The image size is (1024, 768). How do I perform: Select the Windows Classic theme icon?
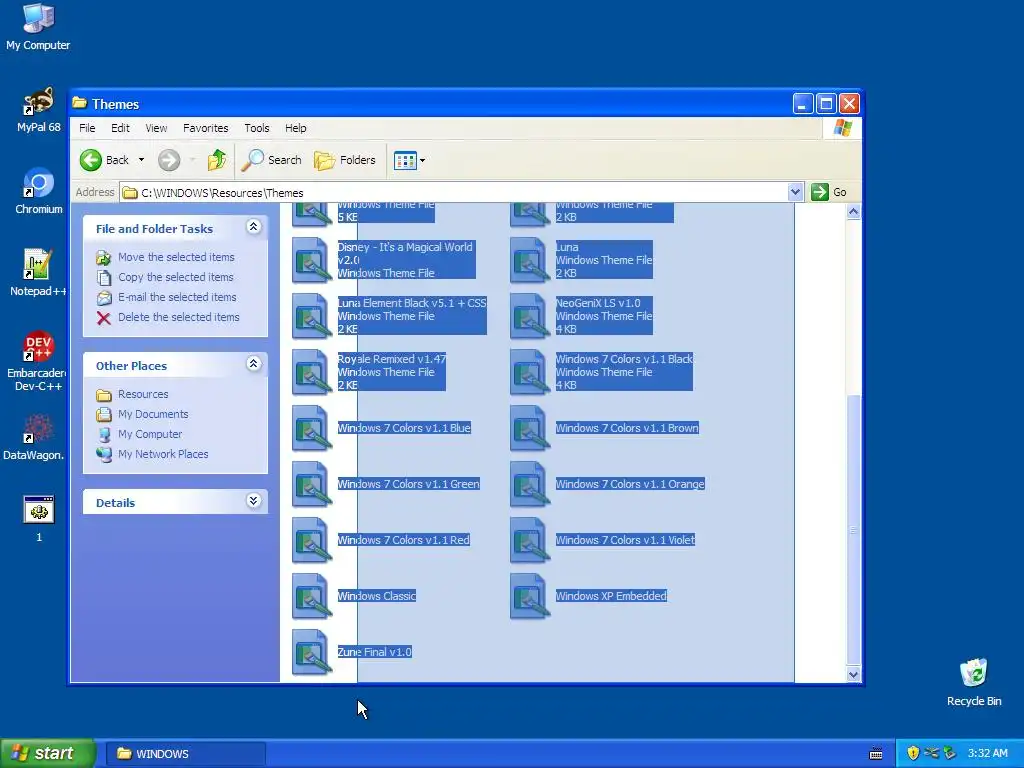[x=312, y=596]
